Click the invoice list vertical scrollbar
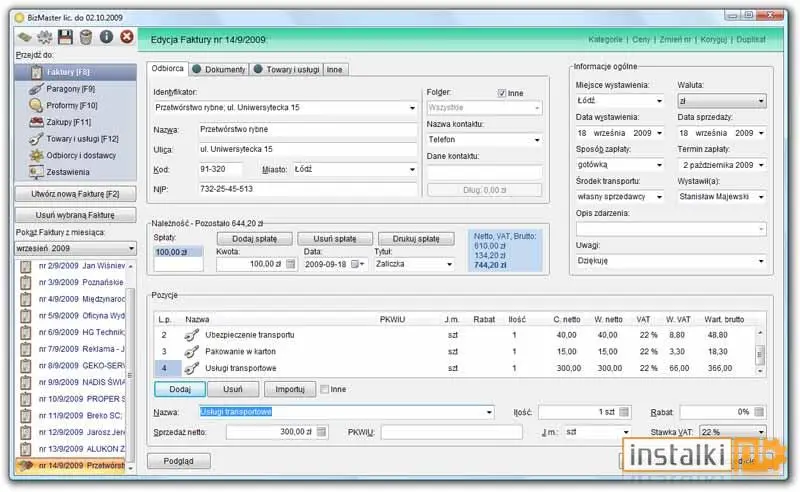800x492 pixels. coord(130,365)
